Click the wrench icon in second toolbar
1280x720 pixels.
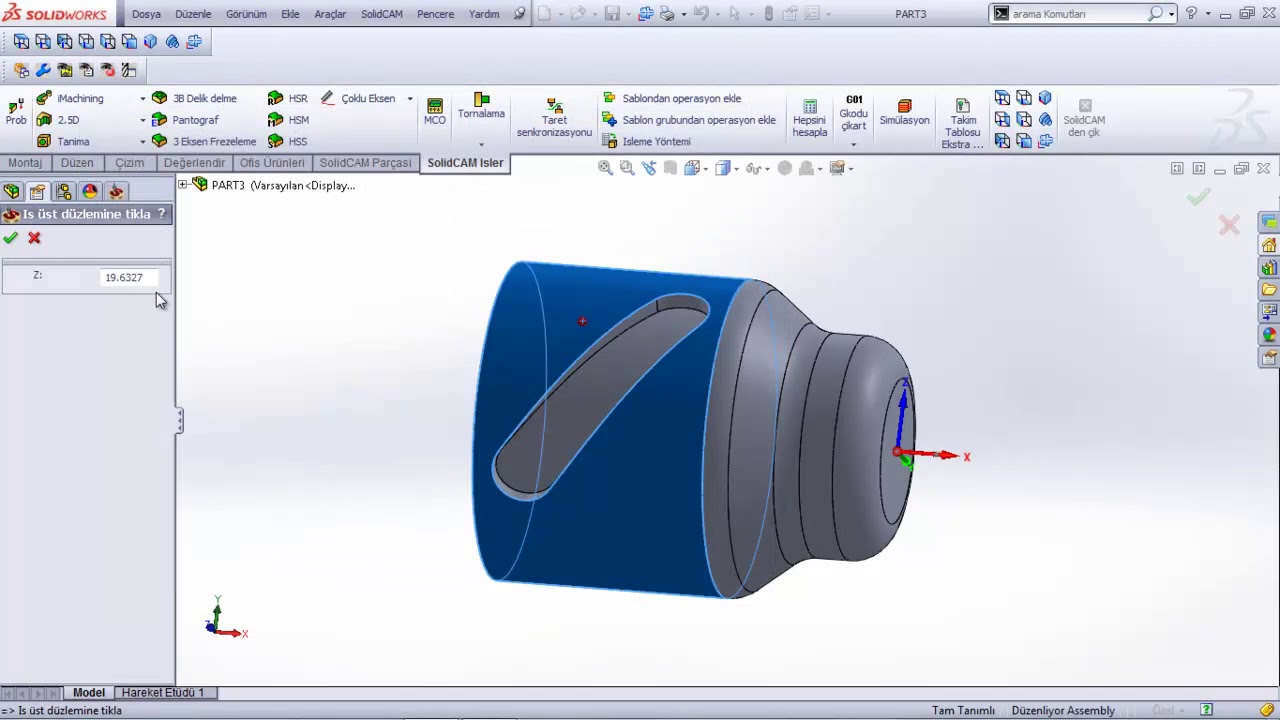(x=43, y=70)
